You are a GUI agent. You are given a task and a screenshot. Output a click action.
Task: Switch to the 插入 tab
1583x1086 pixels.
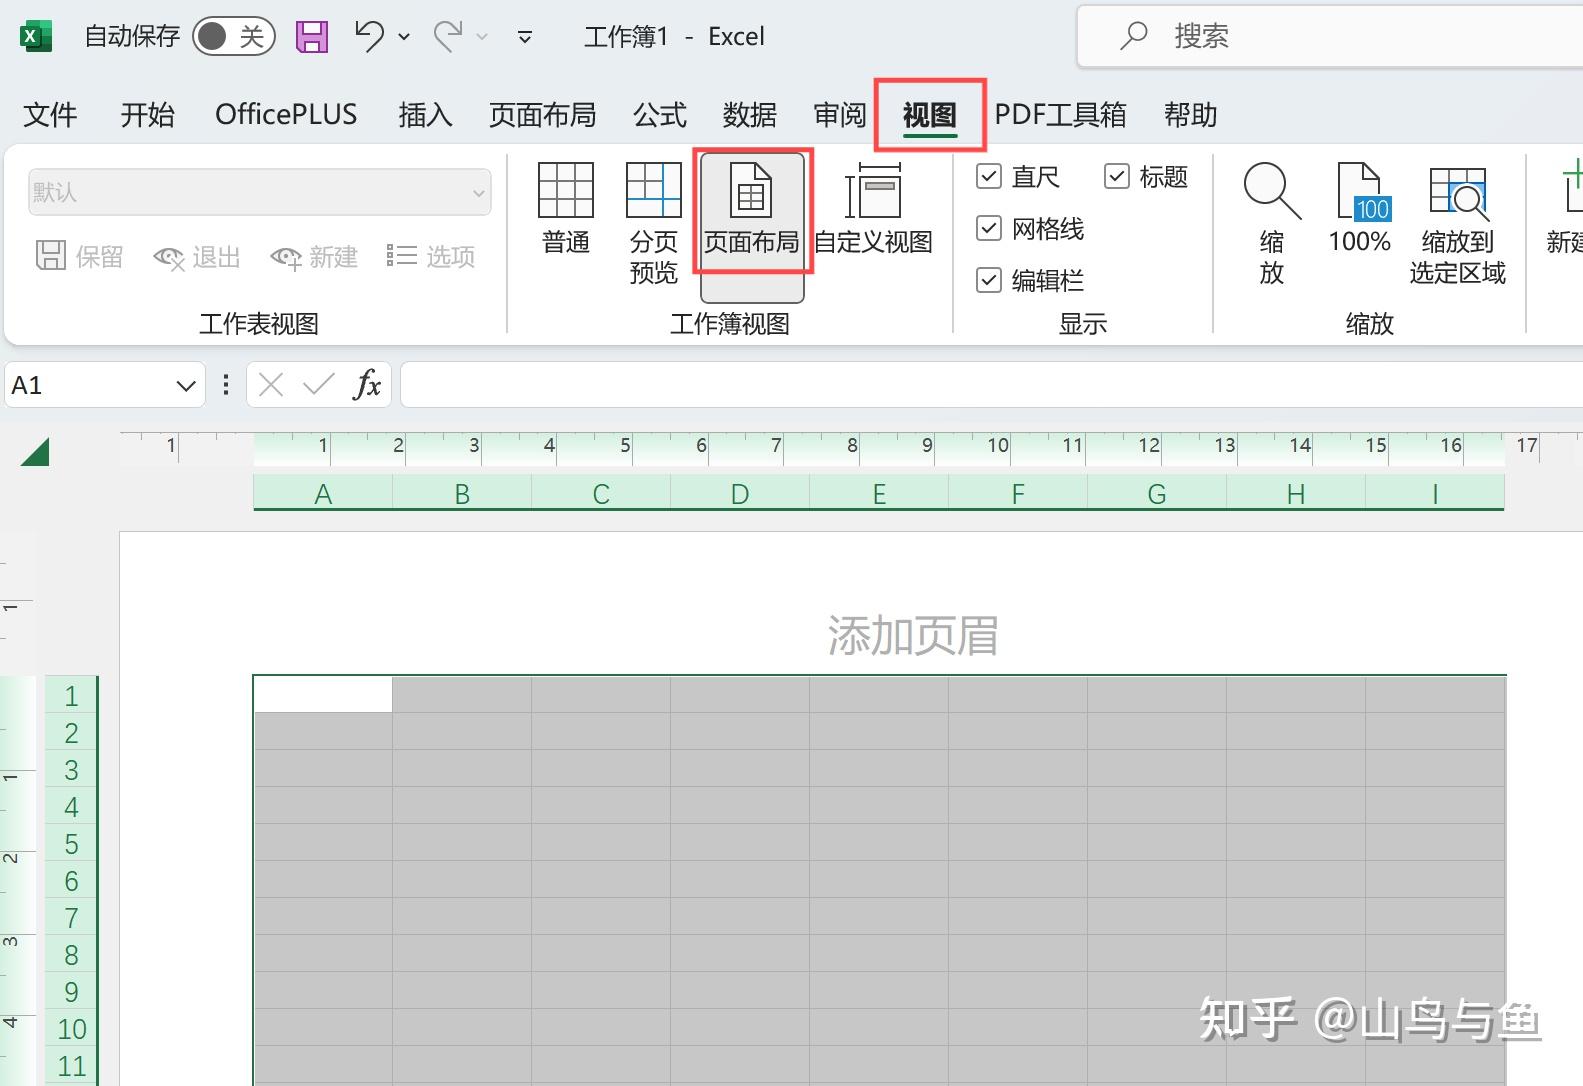[425, 115]
